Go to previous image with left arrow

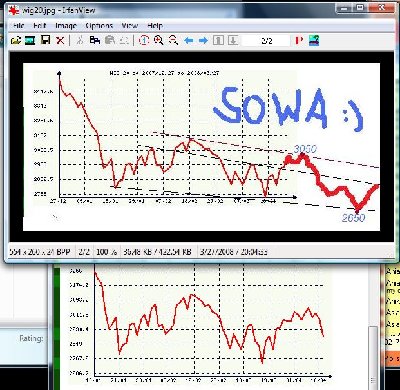click(x=188, y=41)
